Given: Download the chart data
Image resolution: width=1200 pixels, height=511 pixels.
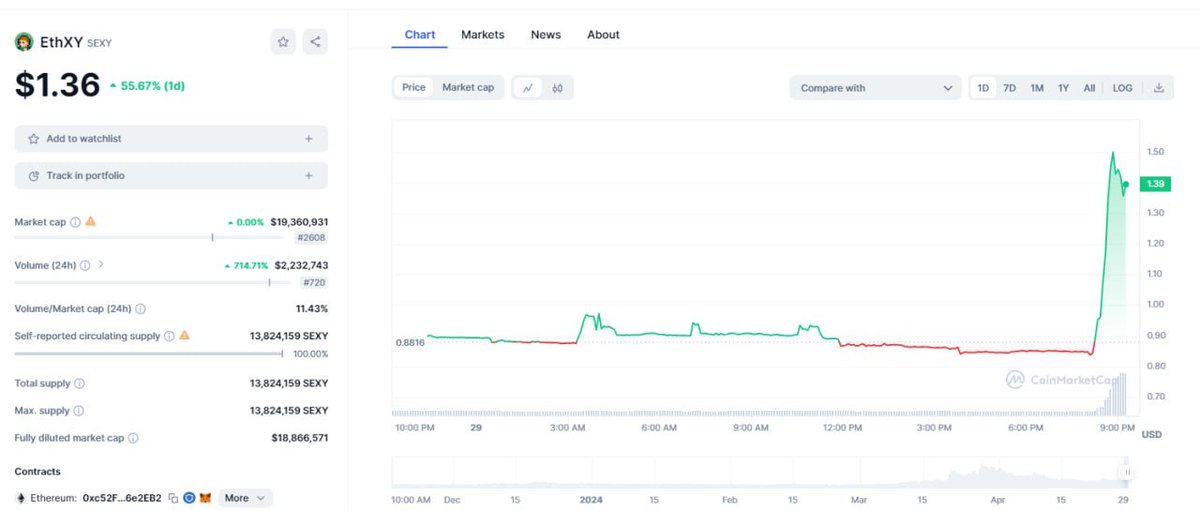Looking at the screenshot, I should tap(1159, 88).
